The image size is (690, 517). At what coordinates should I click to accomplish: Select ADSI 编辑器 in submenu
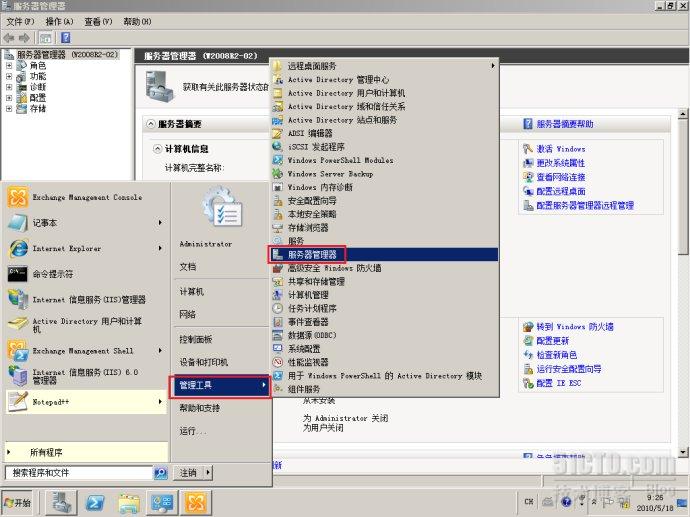(384, 133)
